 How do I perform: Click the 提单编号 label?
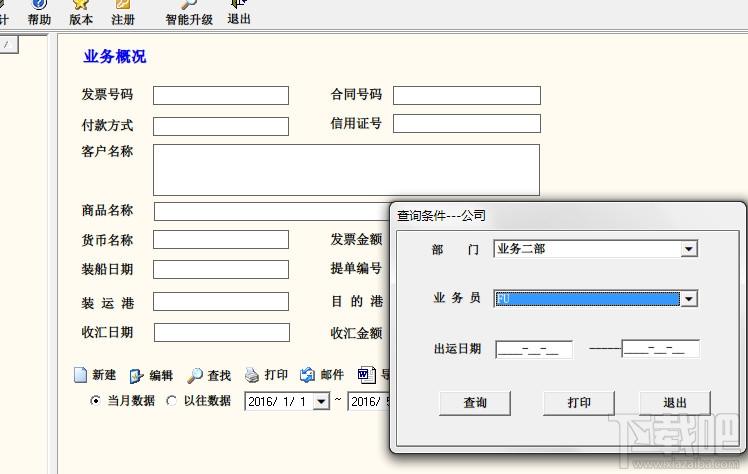tap(356, 268)
